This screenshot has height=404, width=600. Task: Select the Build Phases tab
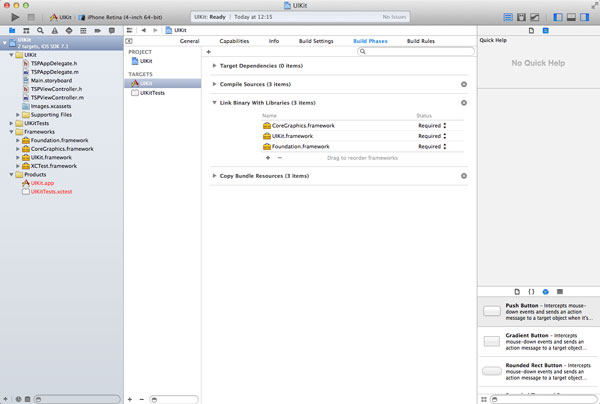[x=370, y=41]
